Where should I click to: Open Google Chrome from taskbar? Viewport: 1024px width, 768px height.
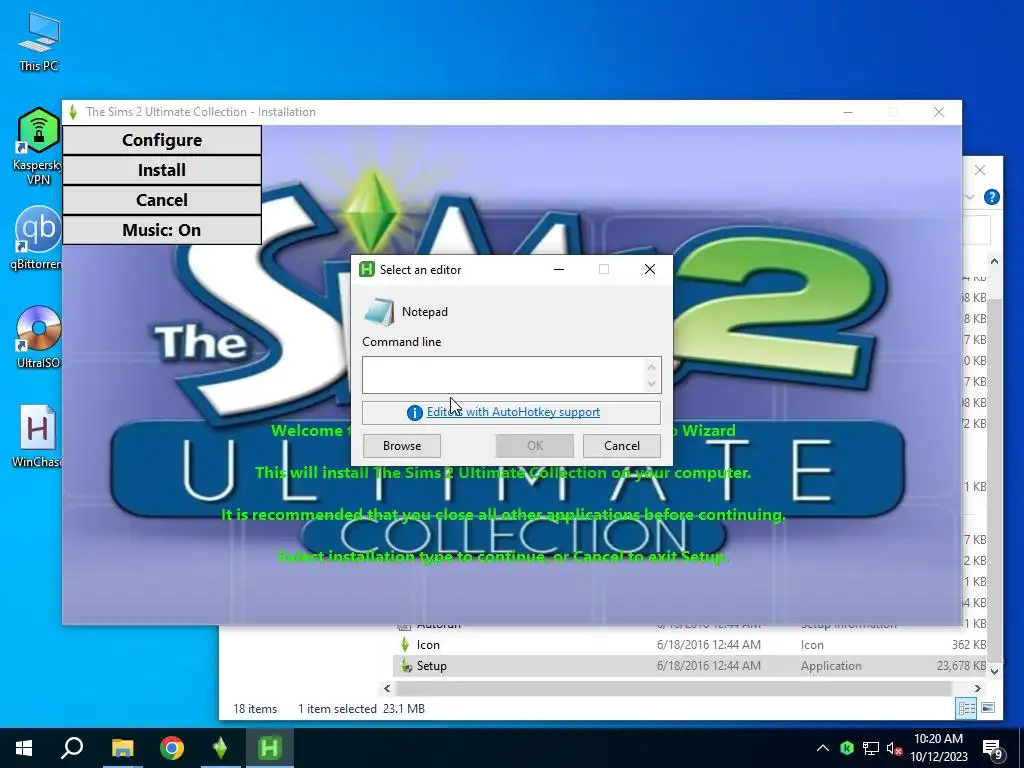pos(172,748)
